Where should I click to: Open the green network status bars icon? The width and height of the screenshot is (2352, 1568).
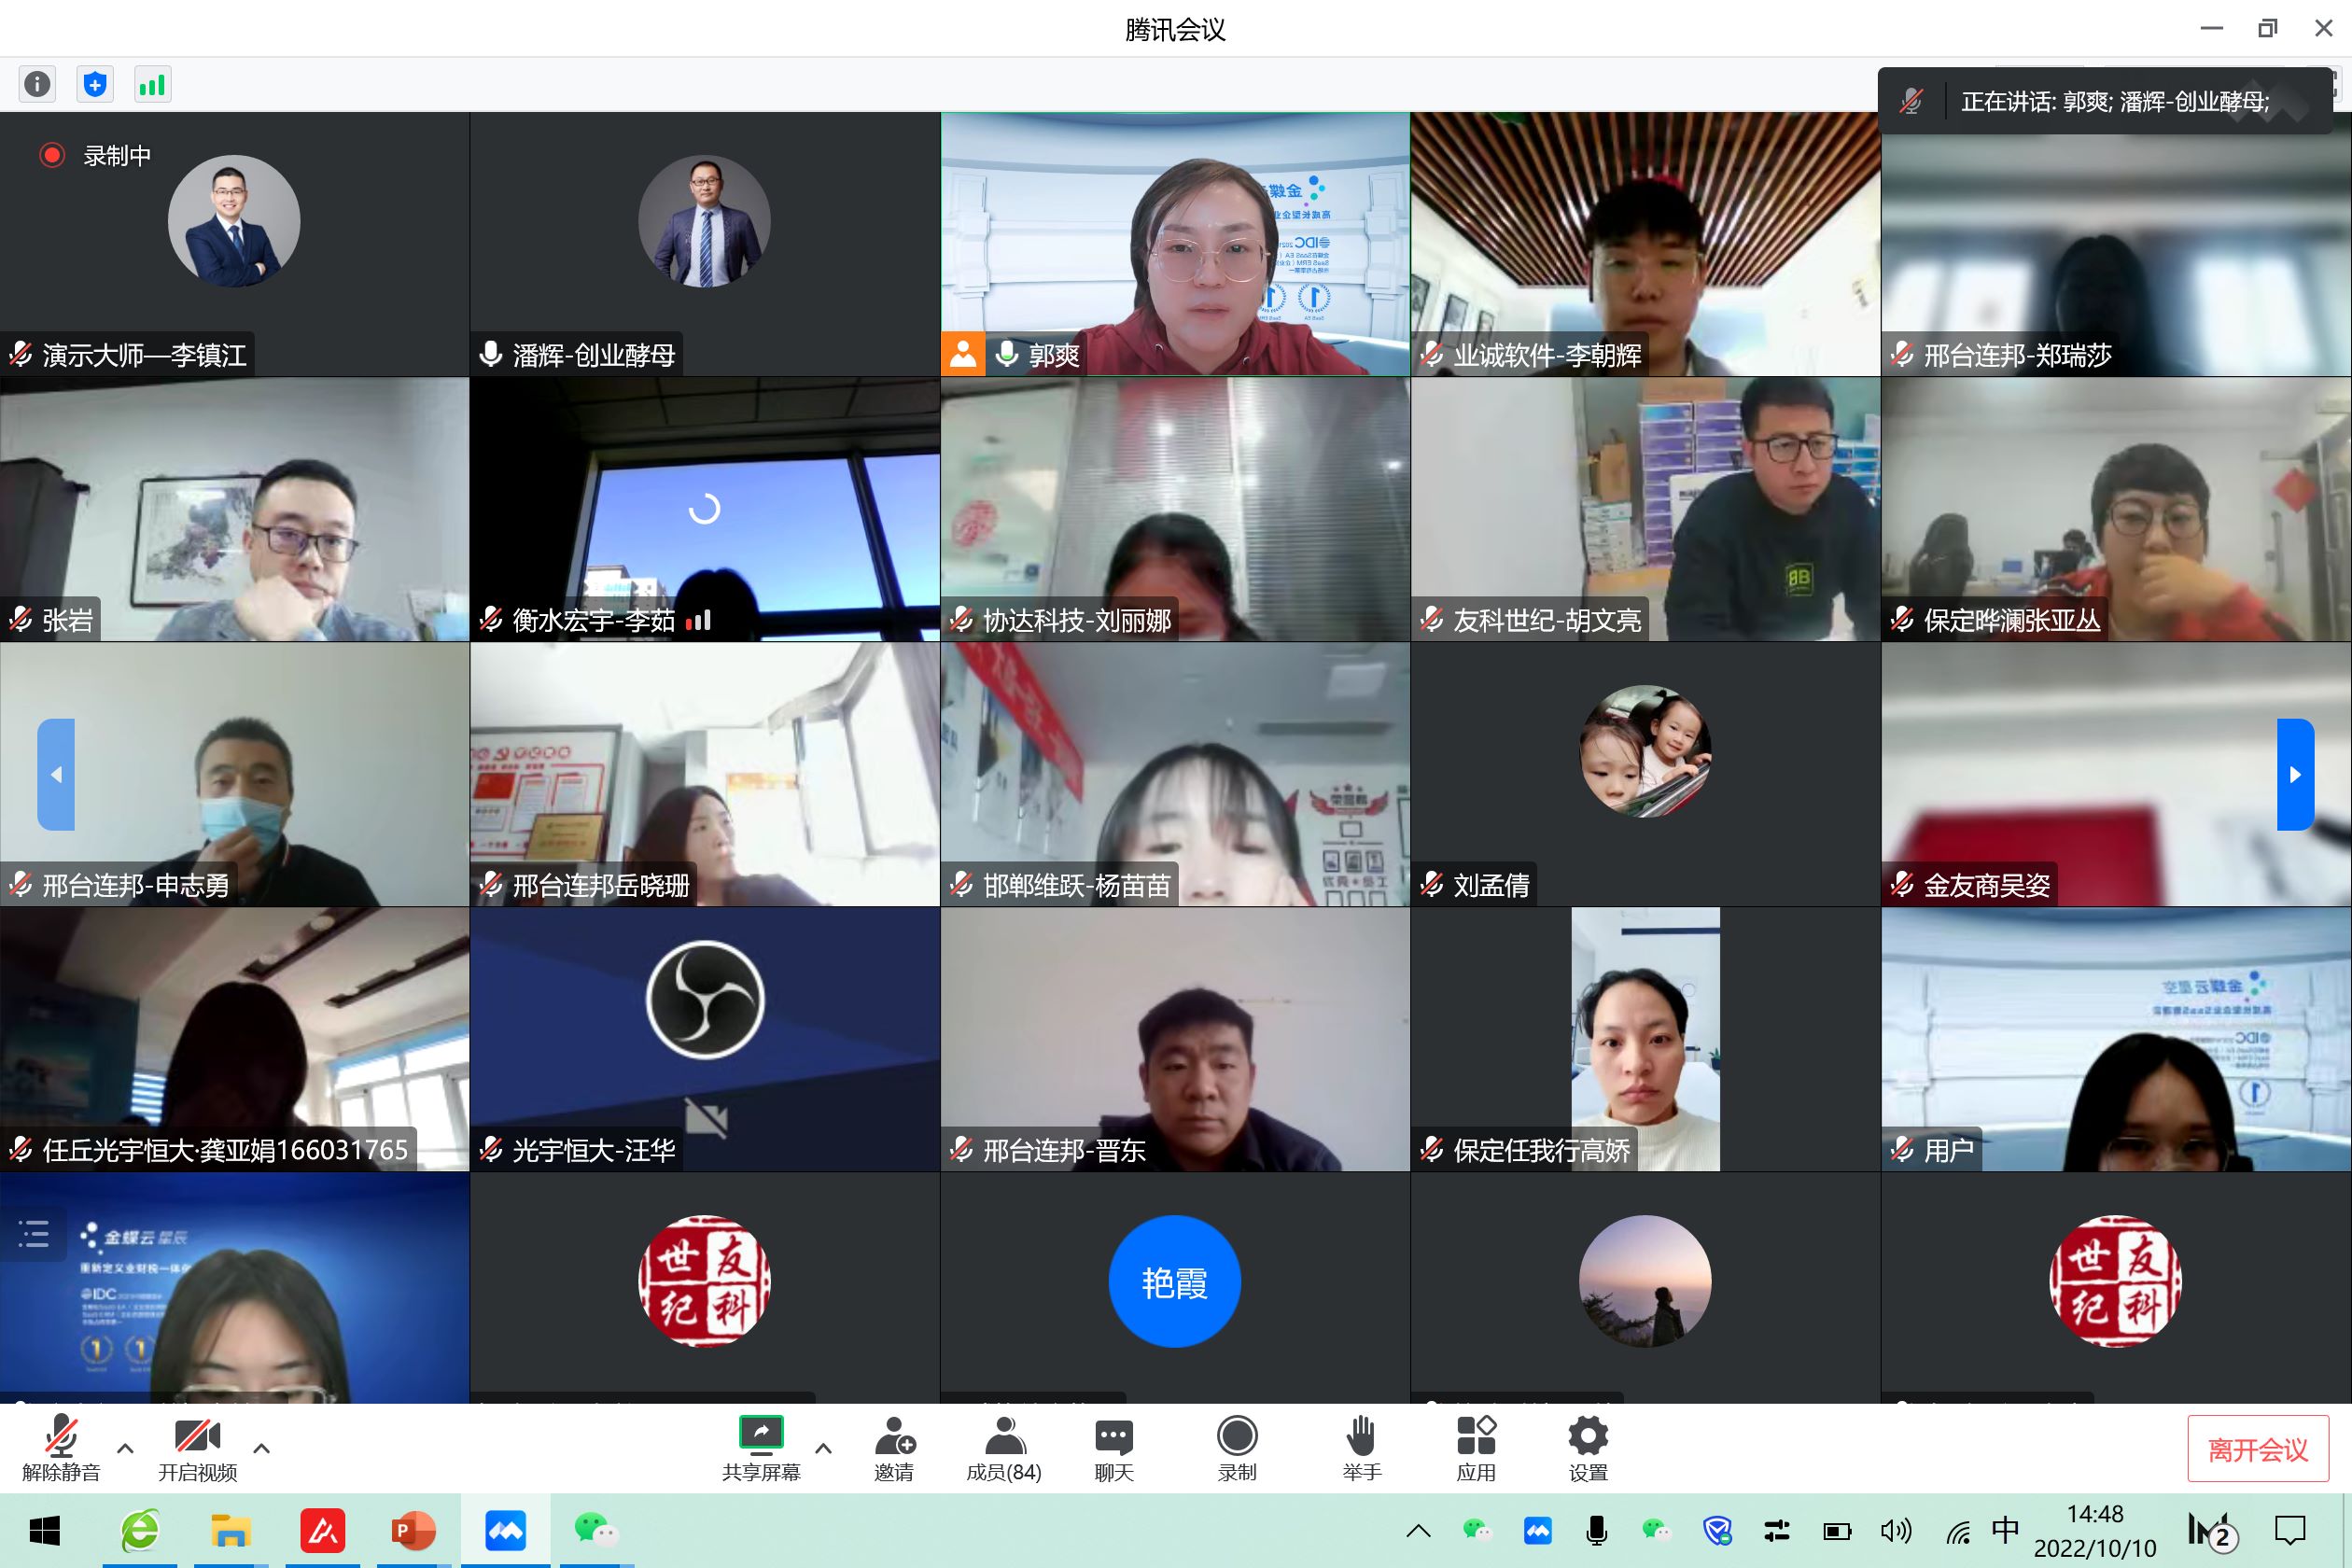152,84
